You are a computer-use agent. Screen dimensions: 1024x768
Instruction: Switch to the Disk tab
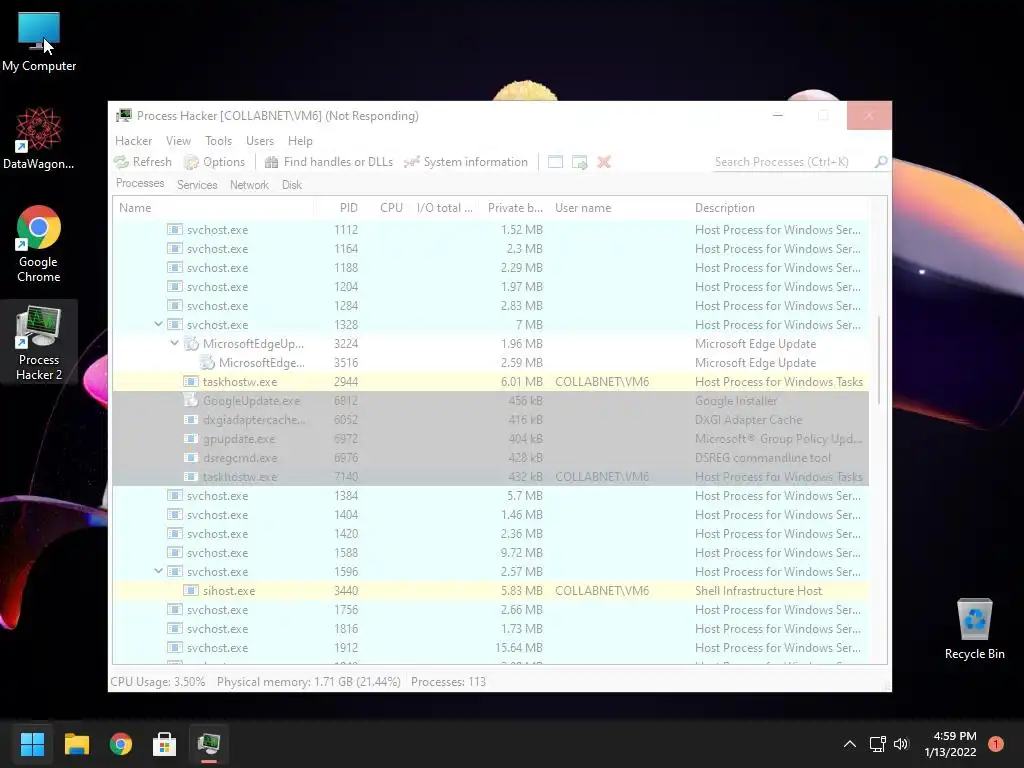292,185
